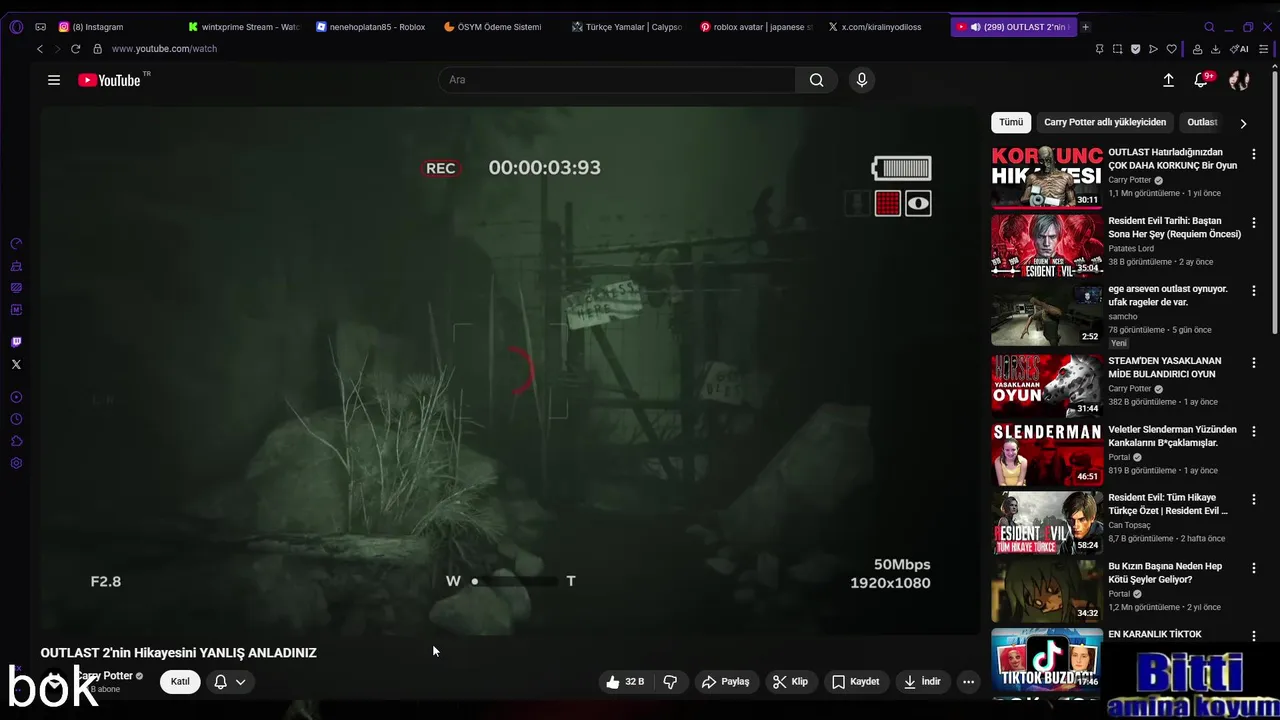Image resolution: width=1280 pixels, height=720 pixels.
Task: Save video with Kaydet button
Action: [856, 682]
